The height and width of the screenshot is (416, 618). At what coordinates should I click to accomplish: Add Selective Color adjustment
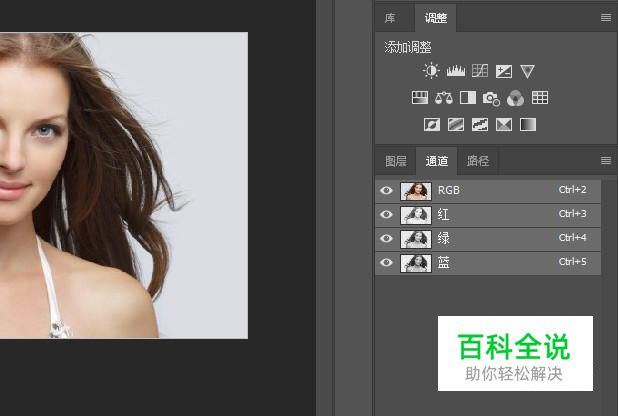tap(504, 125)
